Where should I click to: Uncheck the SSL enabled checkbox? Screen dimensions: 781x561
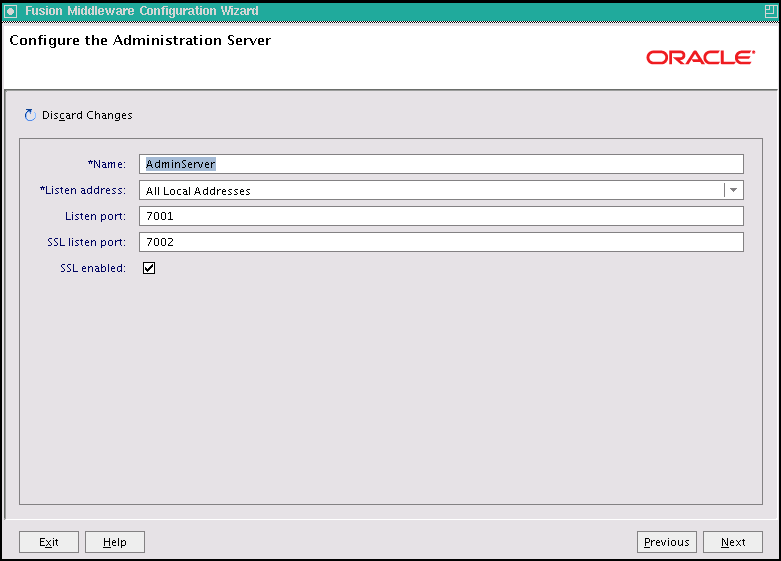click(149, 268)
